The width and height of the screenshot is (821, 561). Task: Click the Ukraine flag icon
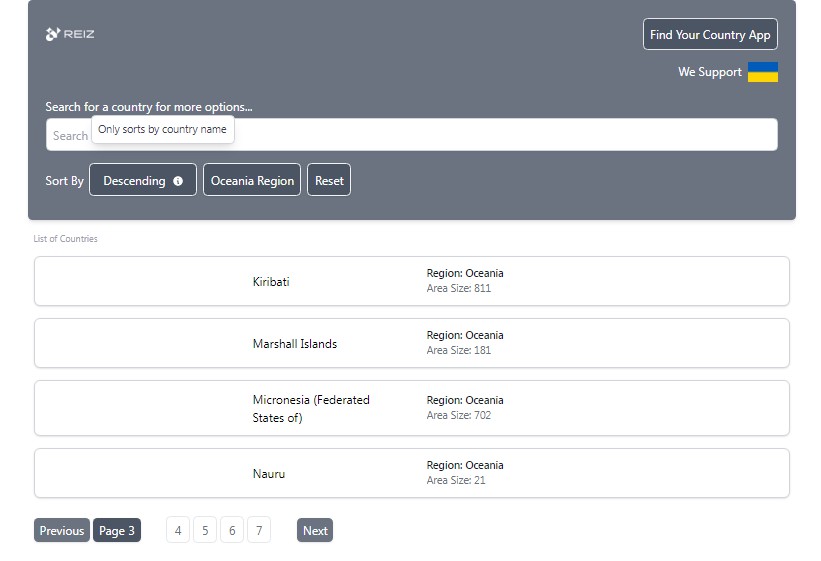point(762,72)
